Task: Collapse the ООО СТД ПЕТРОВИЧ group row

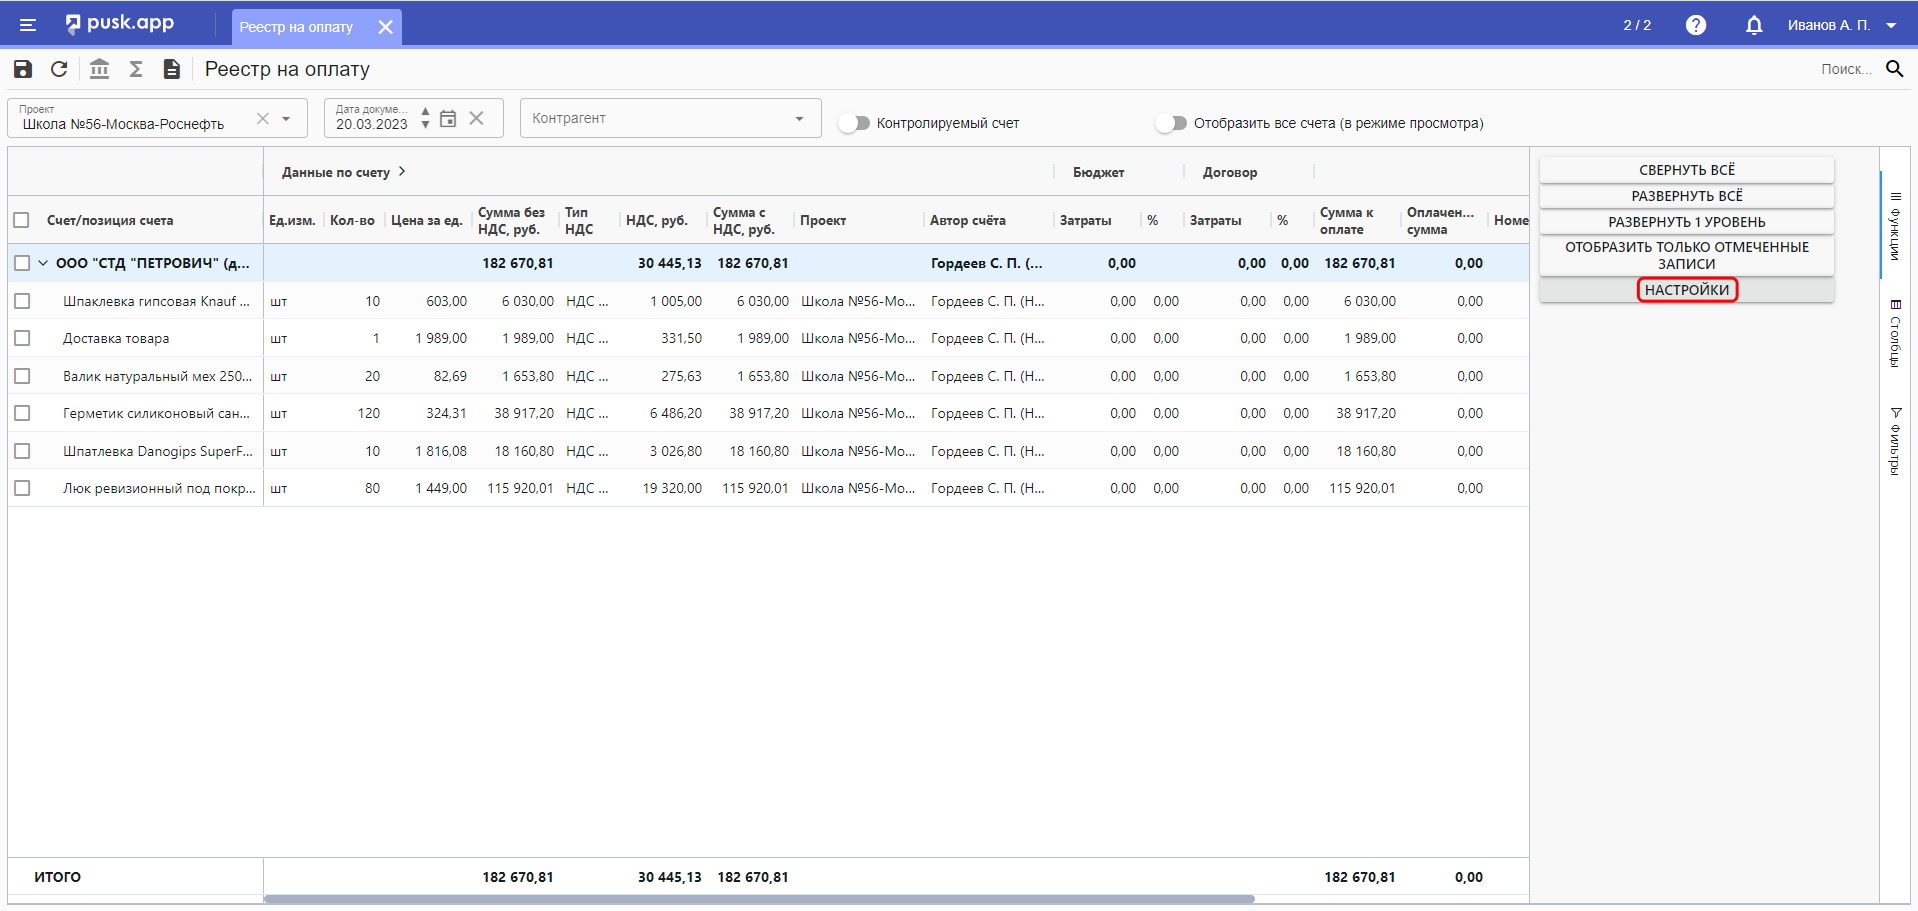Action: pyautogui.click(x=43, y=264)
